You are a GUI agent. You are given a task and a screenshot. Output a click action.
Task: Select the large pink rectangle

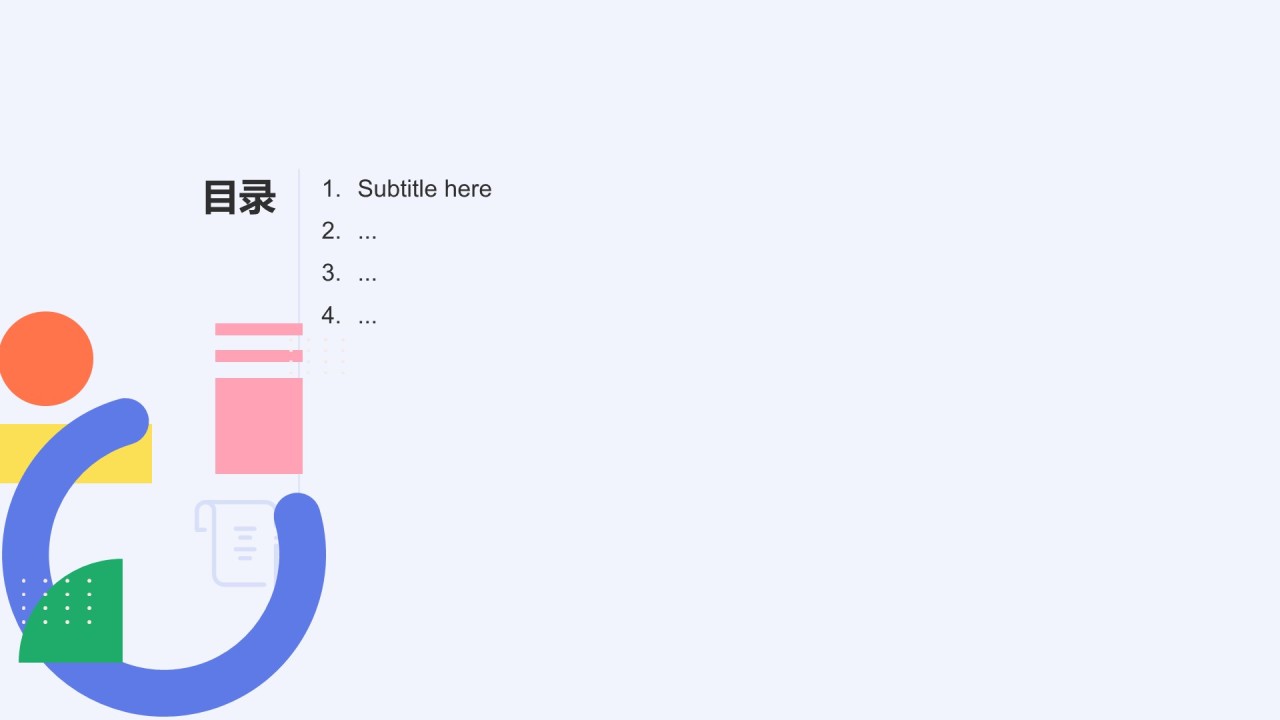[x=259, y=426]
